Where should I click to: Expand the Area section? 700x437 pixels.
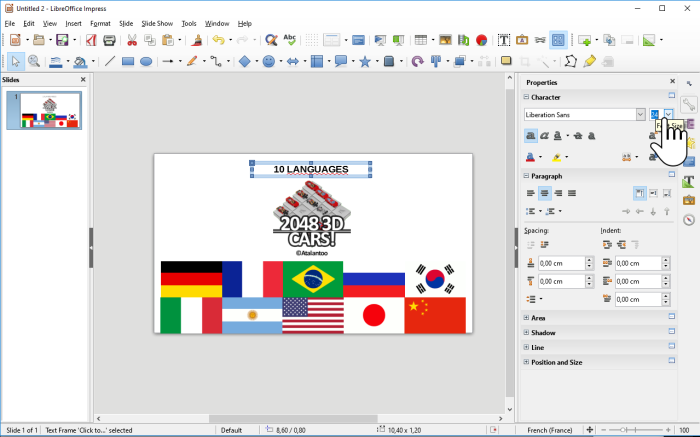pyautogui.click(x=526, y=318)
